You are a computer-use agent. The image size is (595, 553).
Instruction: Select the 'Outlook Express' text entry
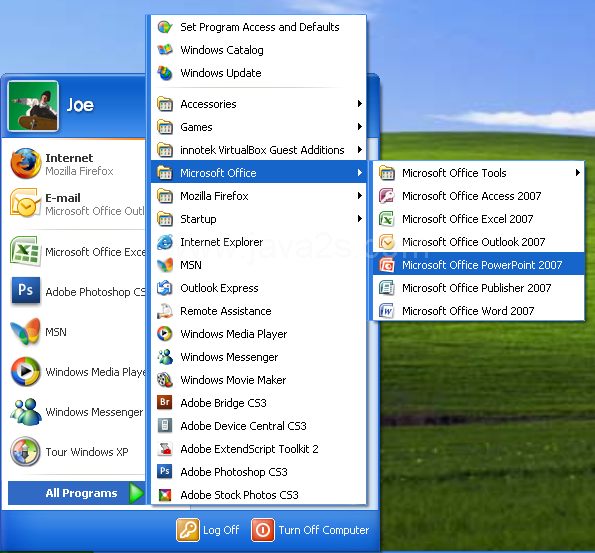tap(219, 288)
